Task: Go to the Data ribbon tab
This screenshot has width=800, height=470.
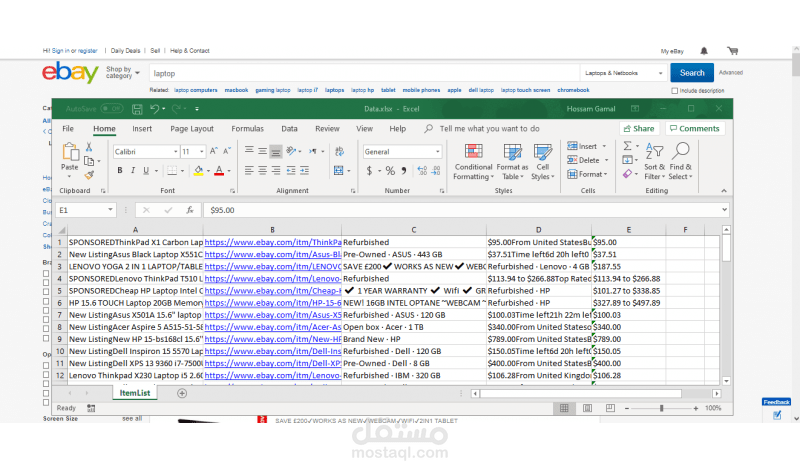Action: (x=289, y=129)
